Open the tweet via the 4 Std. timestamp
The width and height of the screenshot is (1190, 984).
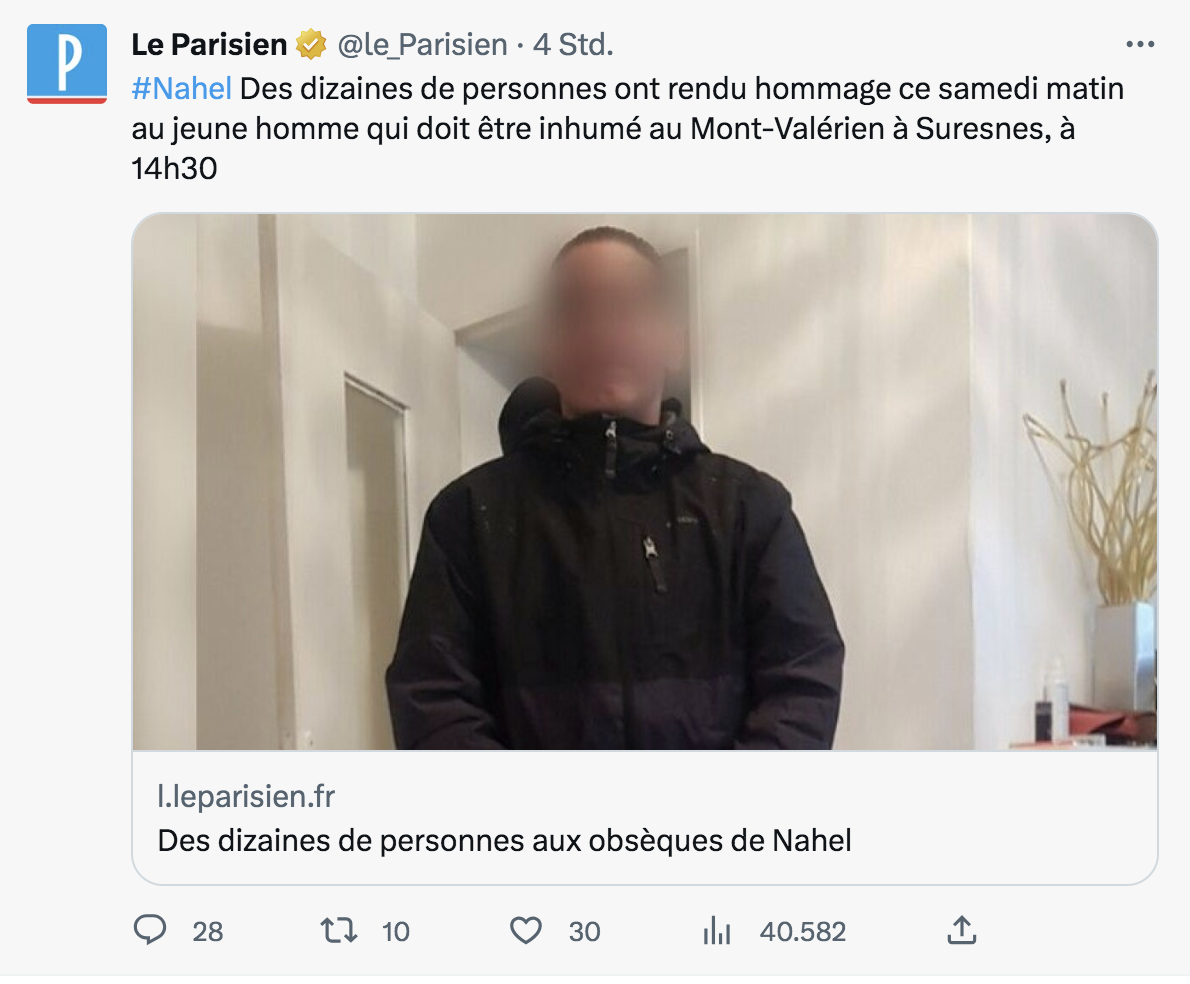point(573,45)
